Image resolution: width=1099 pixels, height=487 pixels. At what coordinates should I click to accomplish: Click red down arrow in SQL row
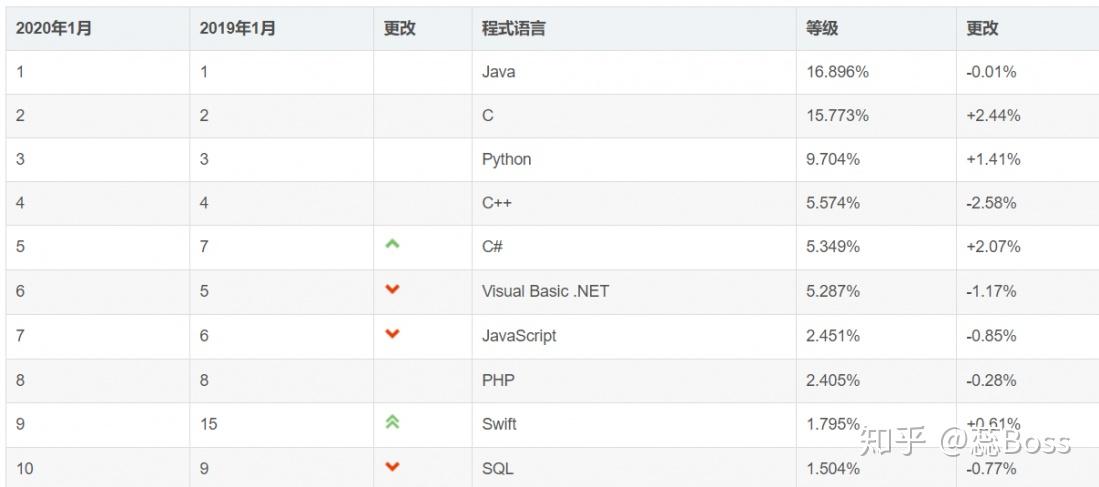(392, 466)
